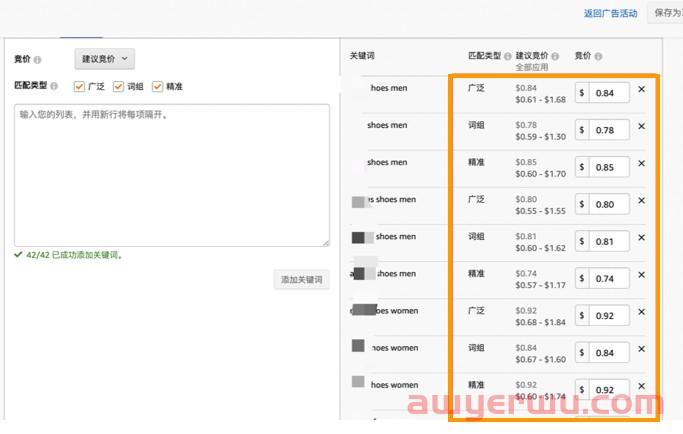683x434 pixels.
Task: Click the suggested bid range $0.61 - $1.68
Action: [541, 100]
